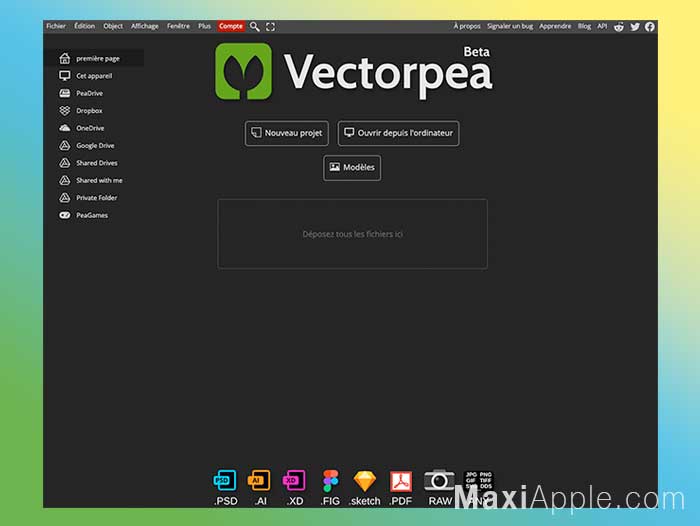Select Shared Drives label
Screen dimensions: 700x526
pos(96,163)
